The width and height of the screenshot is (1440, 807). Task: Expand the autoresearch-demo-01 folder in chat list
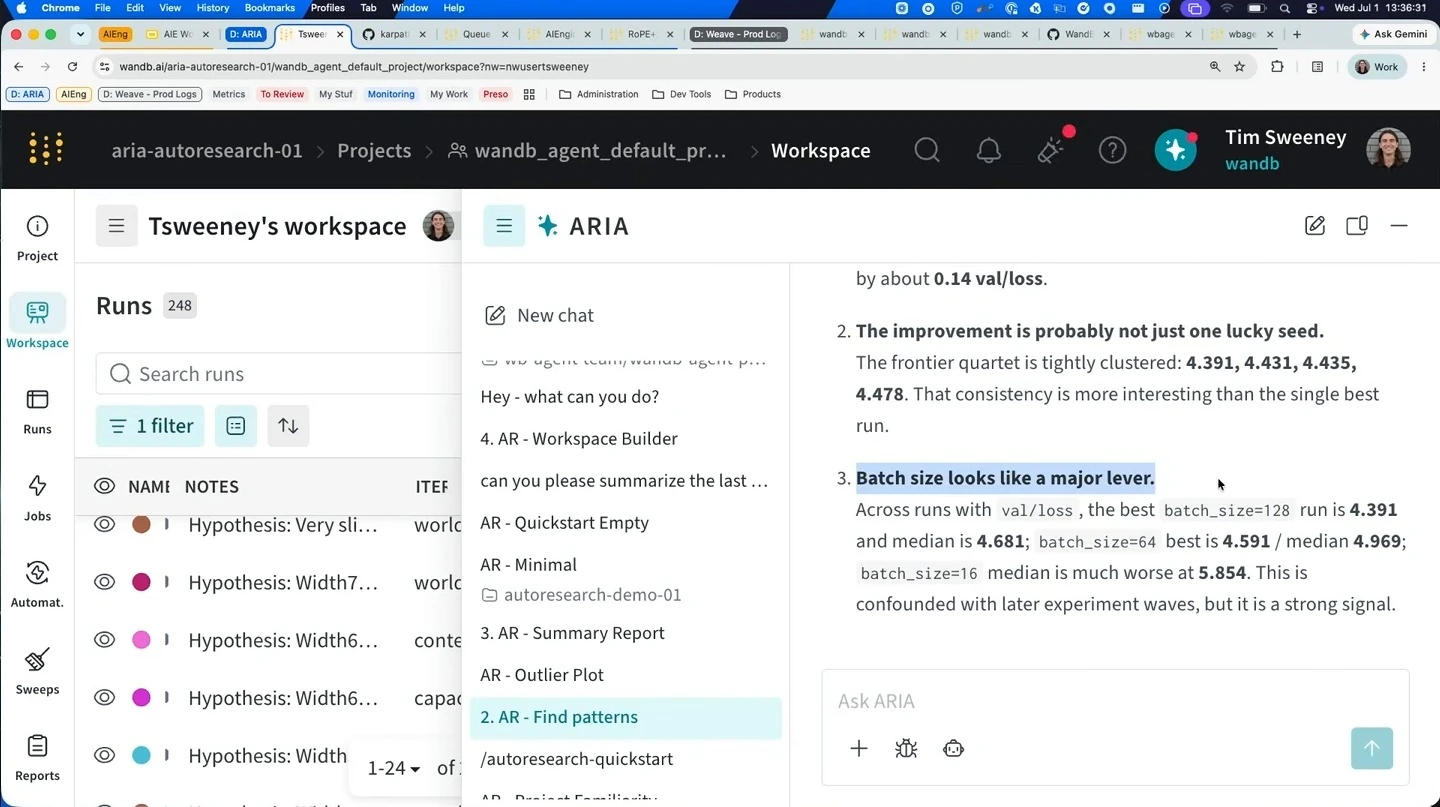click(581, 595)
